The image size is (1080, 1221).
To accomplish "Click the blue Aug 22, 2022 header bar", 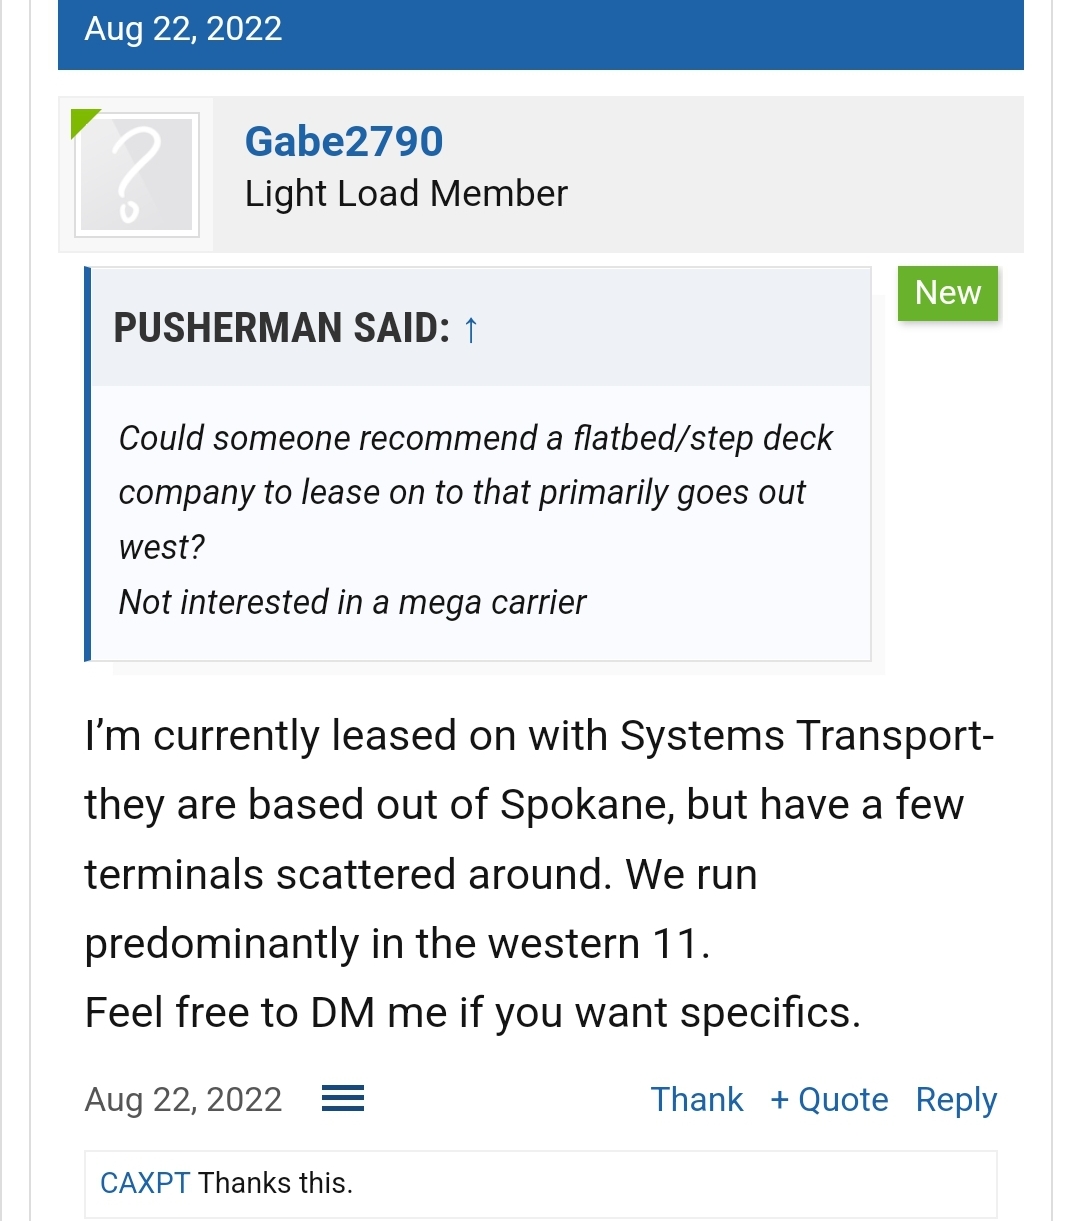I will tap(540, 30).
